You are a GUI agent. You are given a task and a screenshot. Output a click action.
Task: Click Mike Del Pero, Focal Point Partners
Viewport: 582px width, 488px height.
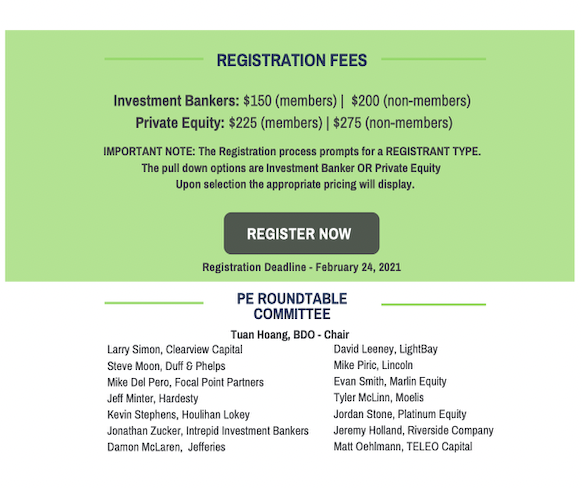[x=185, y=382]
